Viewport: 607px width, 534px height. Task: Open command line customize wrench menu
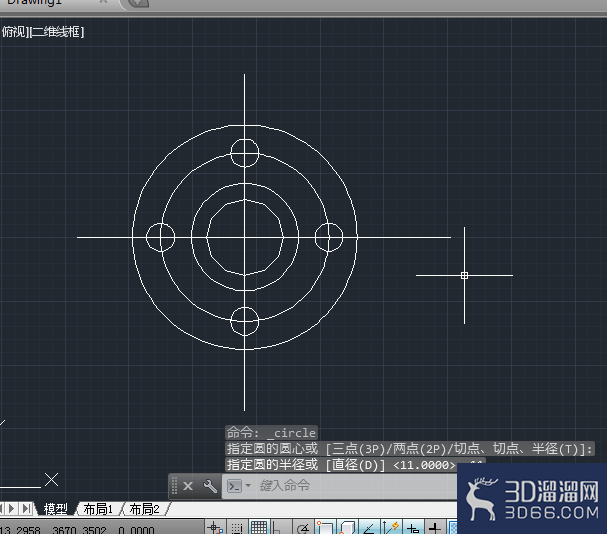[210, 486]
